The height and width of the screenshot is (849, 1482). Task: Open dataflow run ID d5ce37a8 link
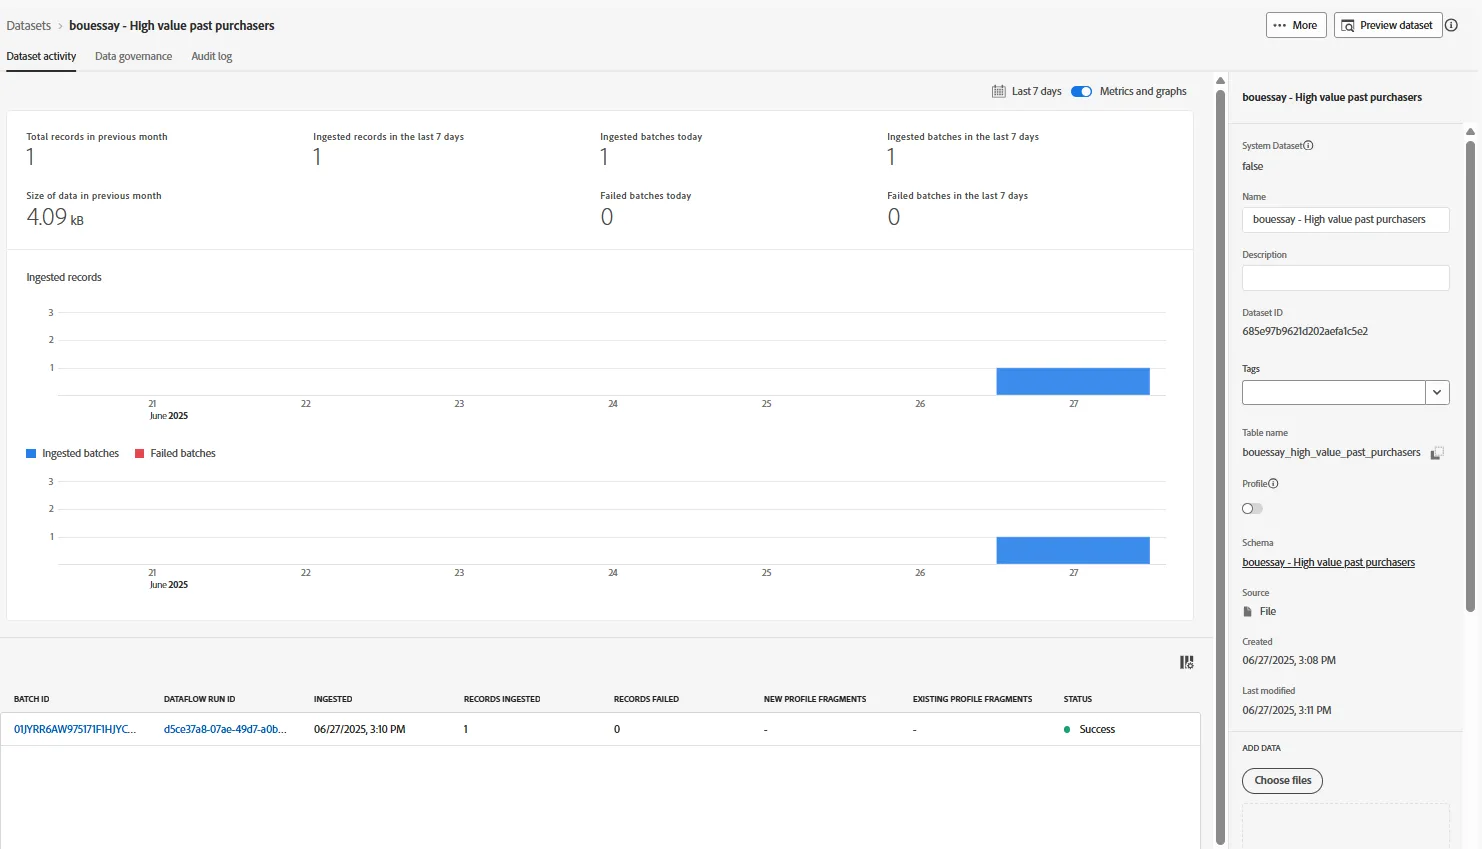pos(225,729)
